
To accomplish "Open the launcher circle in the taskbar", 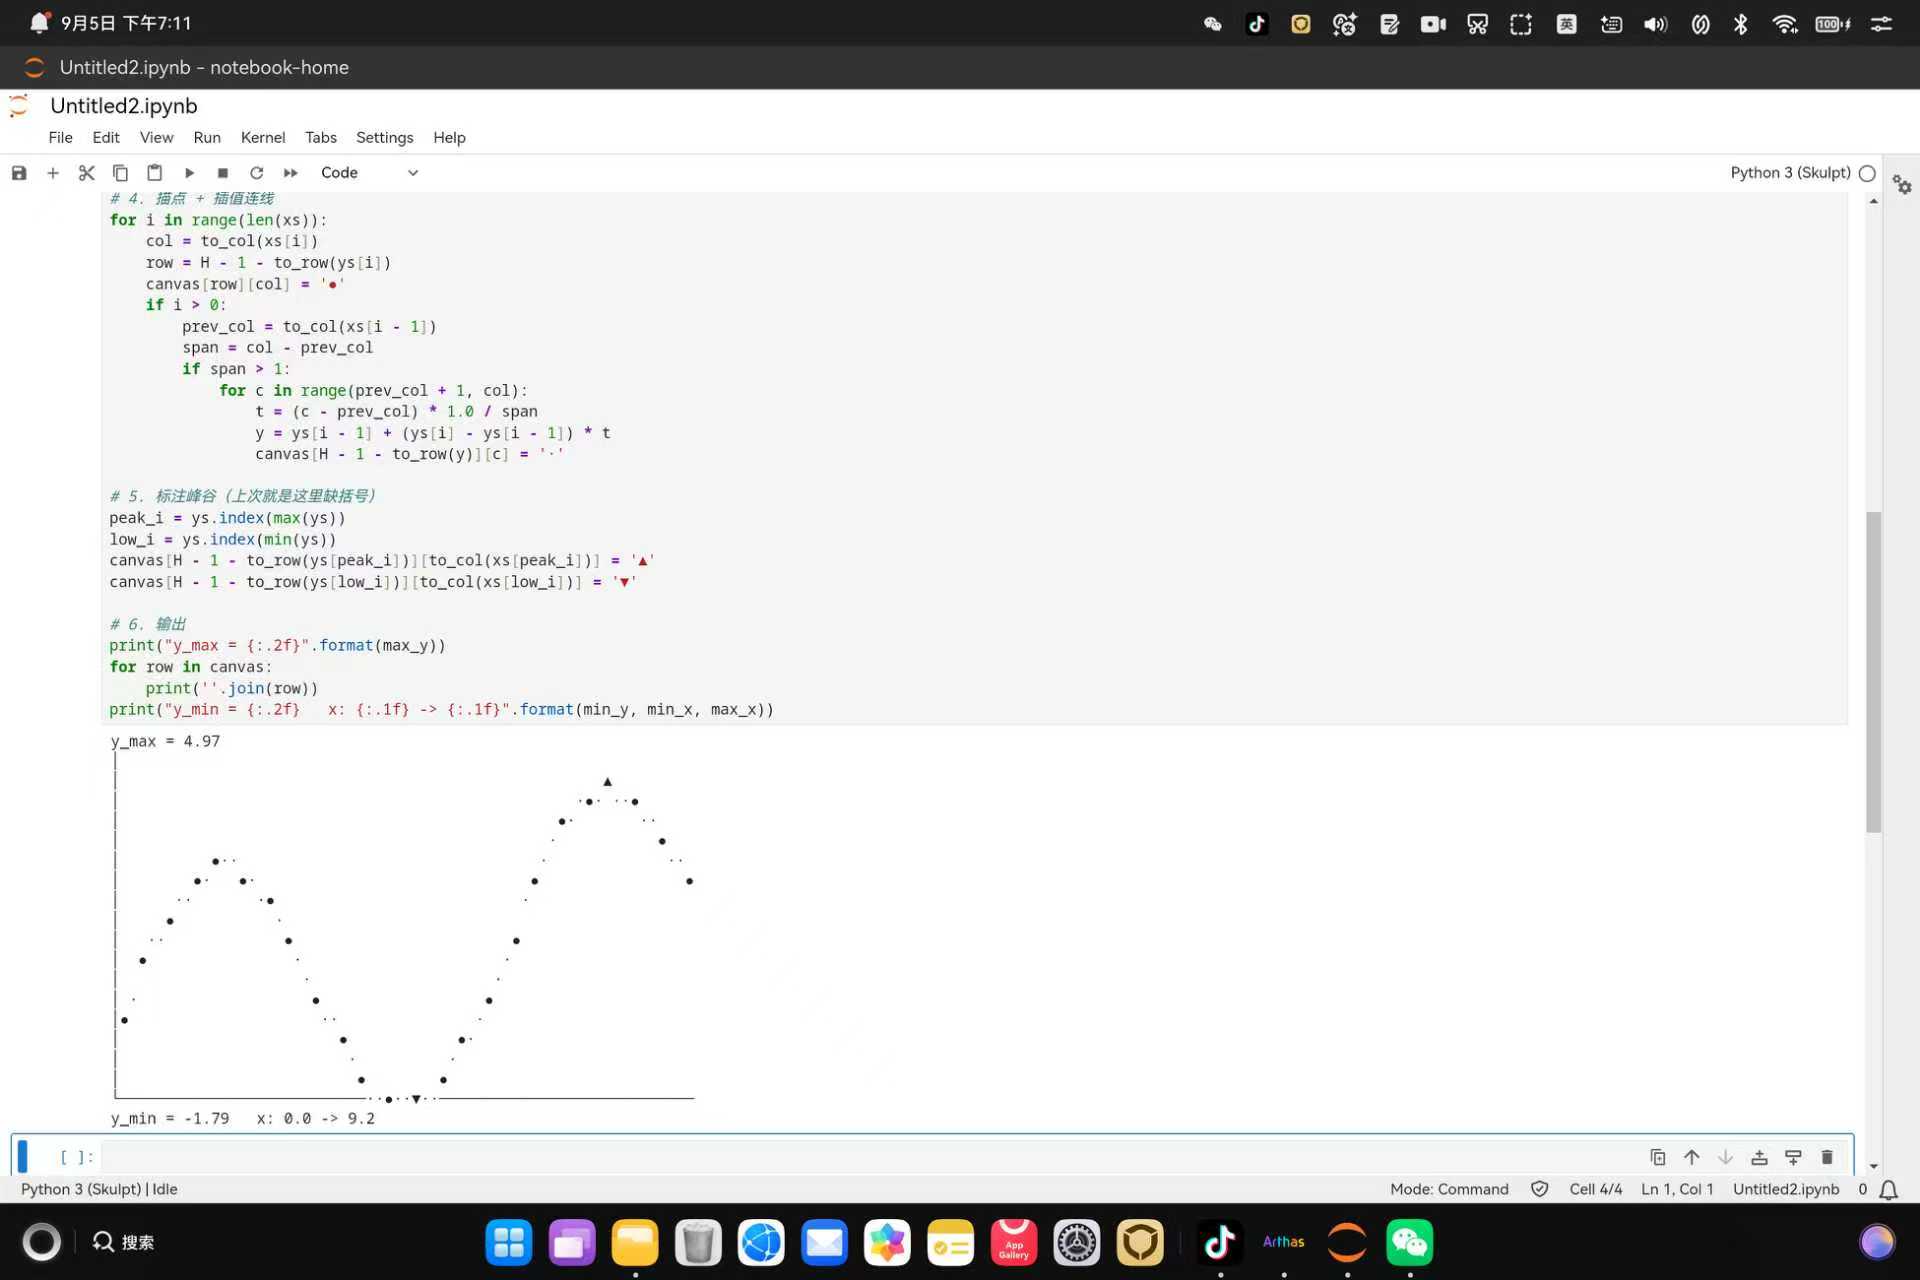I will tap(41, 1242).
